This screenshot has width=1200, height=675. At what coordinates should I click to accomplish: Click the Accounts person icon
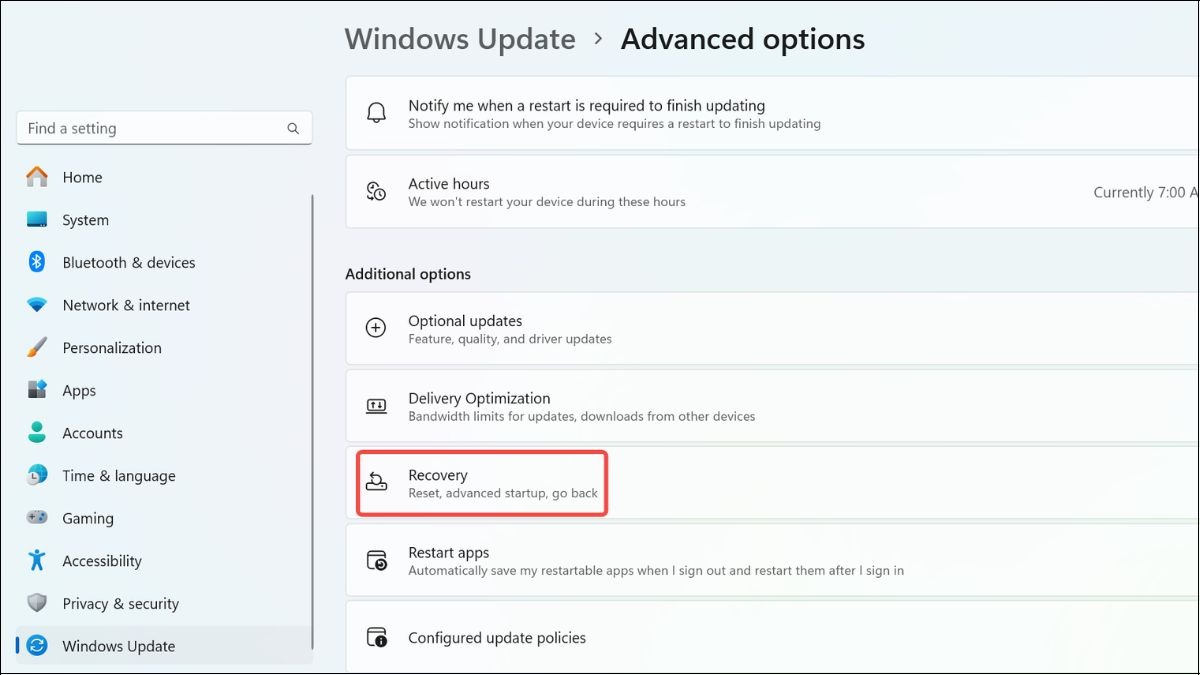pyautogui.click(x=37, y=433)
